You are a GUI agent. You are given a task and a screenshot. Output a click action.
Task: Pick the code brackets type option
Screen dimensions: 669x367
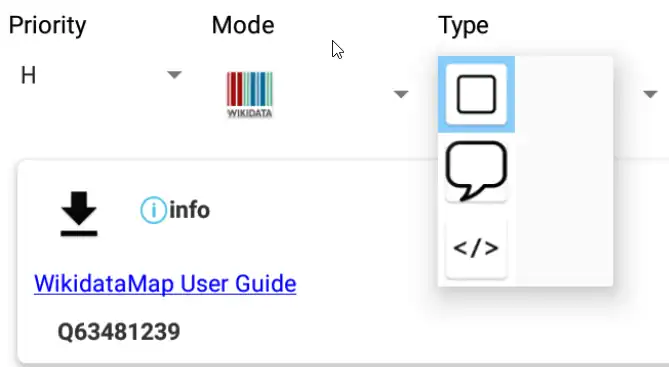coord(476,248)
